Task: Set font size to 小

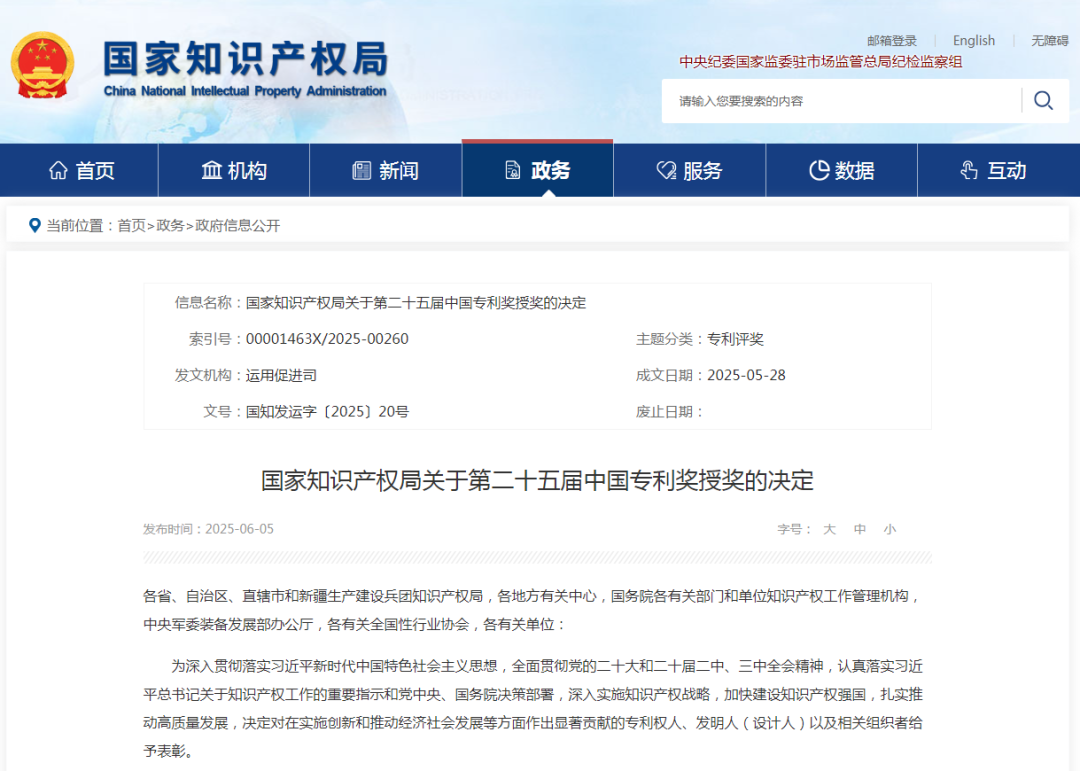Action: pos(889,529)
